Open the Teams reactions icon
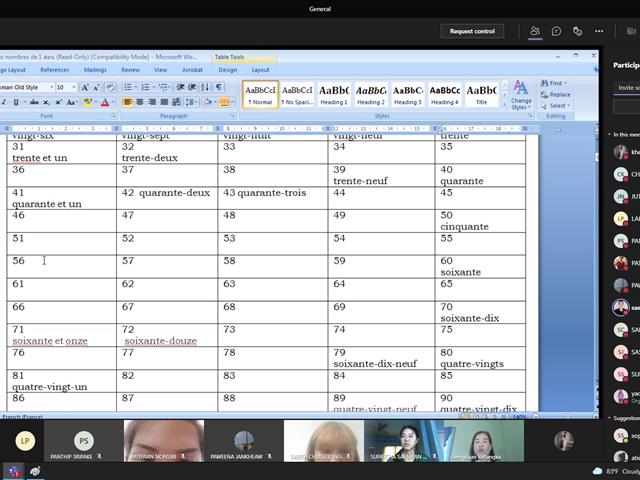Screen dimensions: 640x480 coord(577,31)
